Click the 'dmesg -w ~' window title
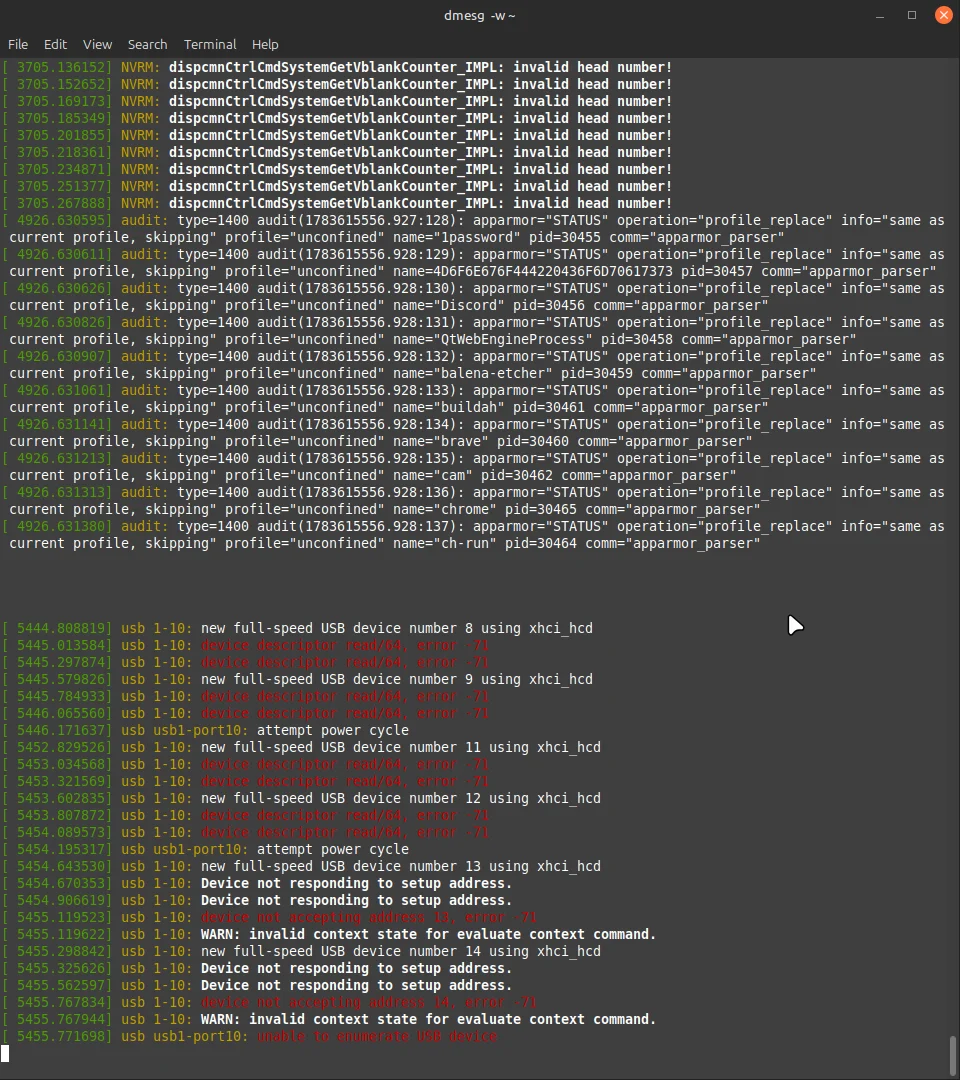This screenshot has width=960, height=1080. pos(479,15)
